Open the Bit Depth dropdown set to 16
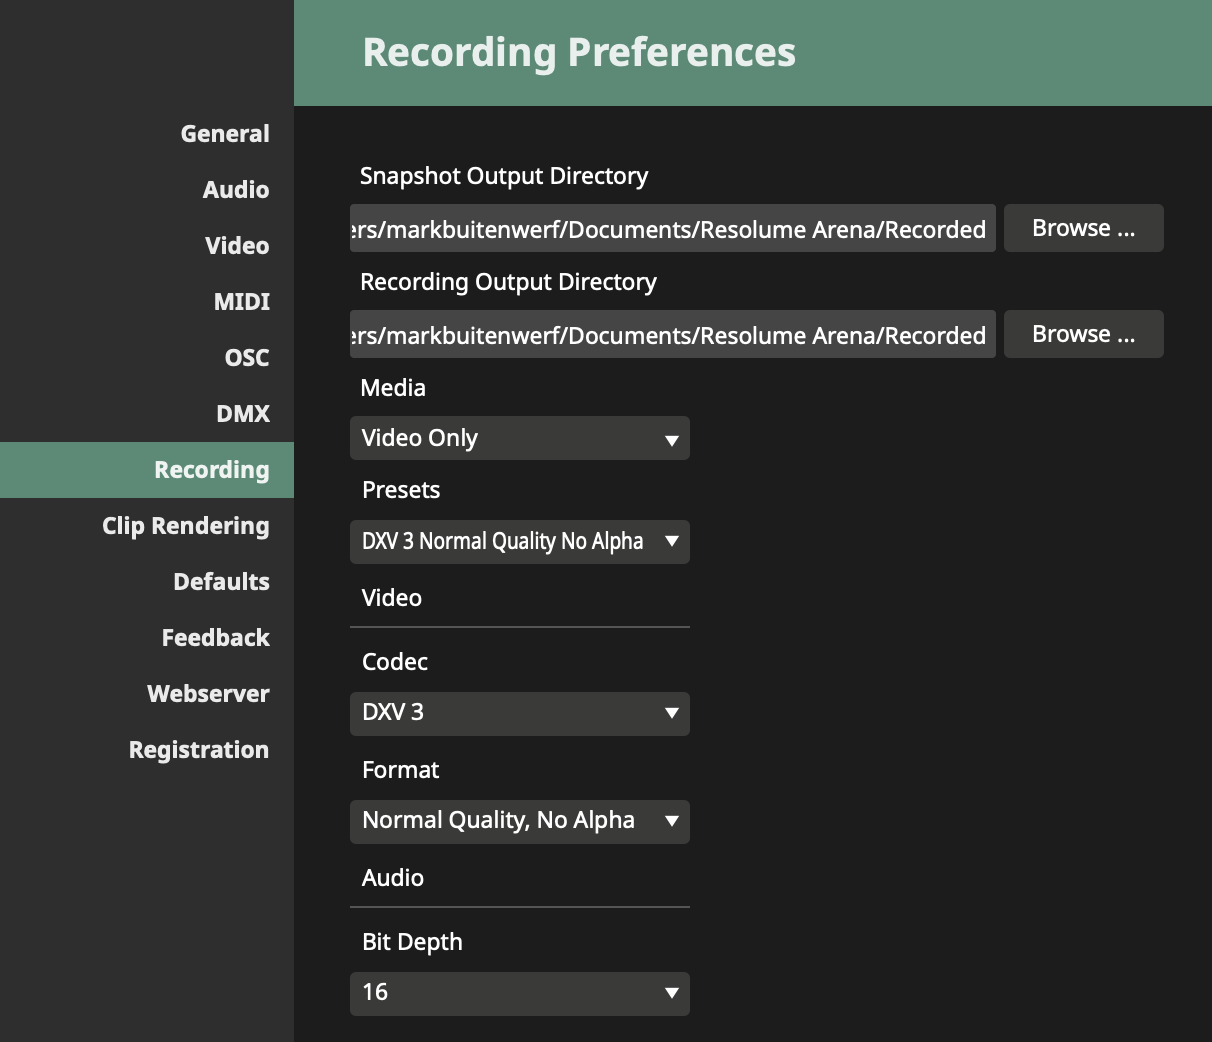 pyautogui.click(x=519, y=993)
